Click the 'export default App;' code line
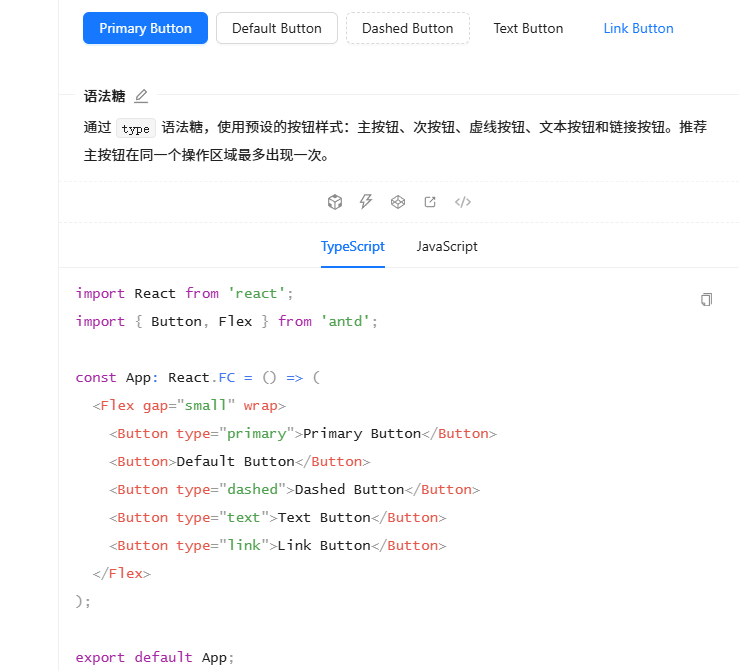 coord(155,657)
